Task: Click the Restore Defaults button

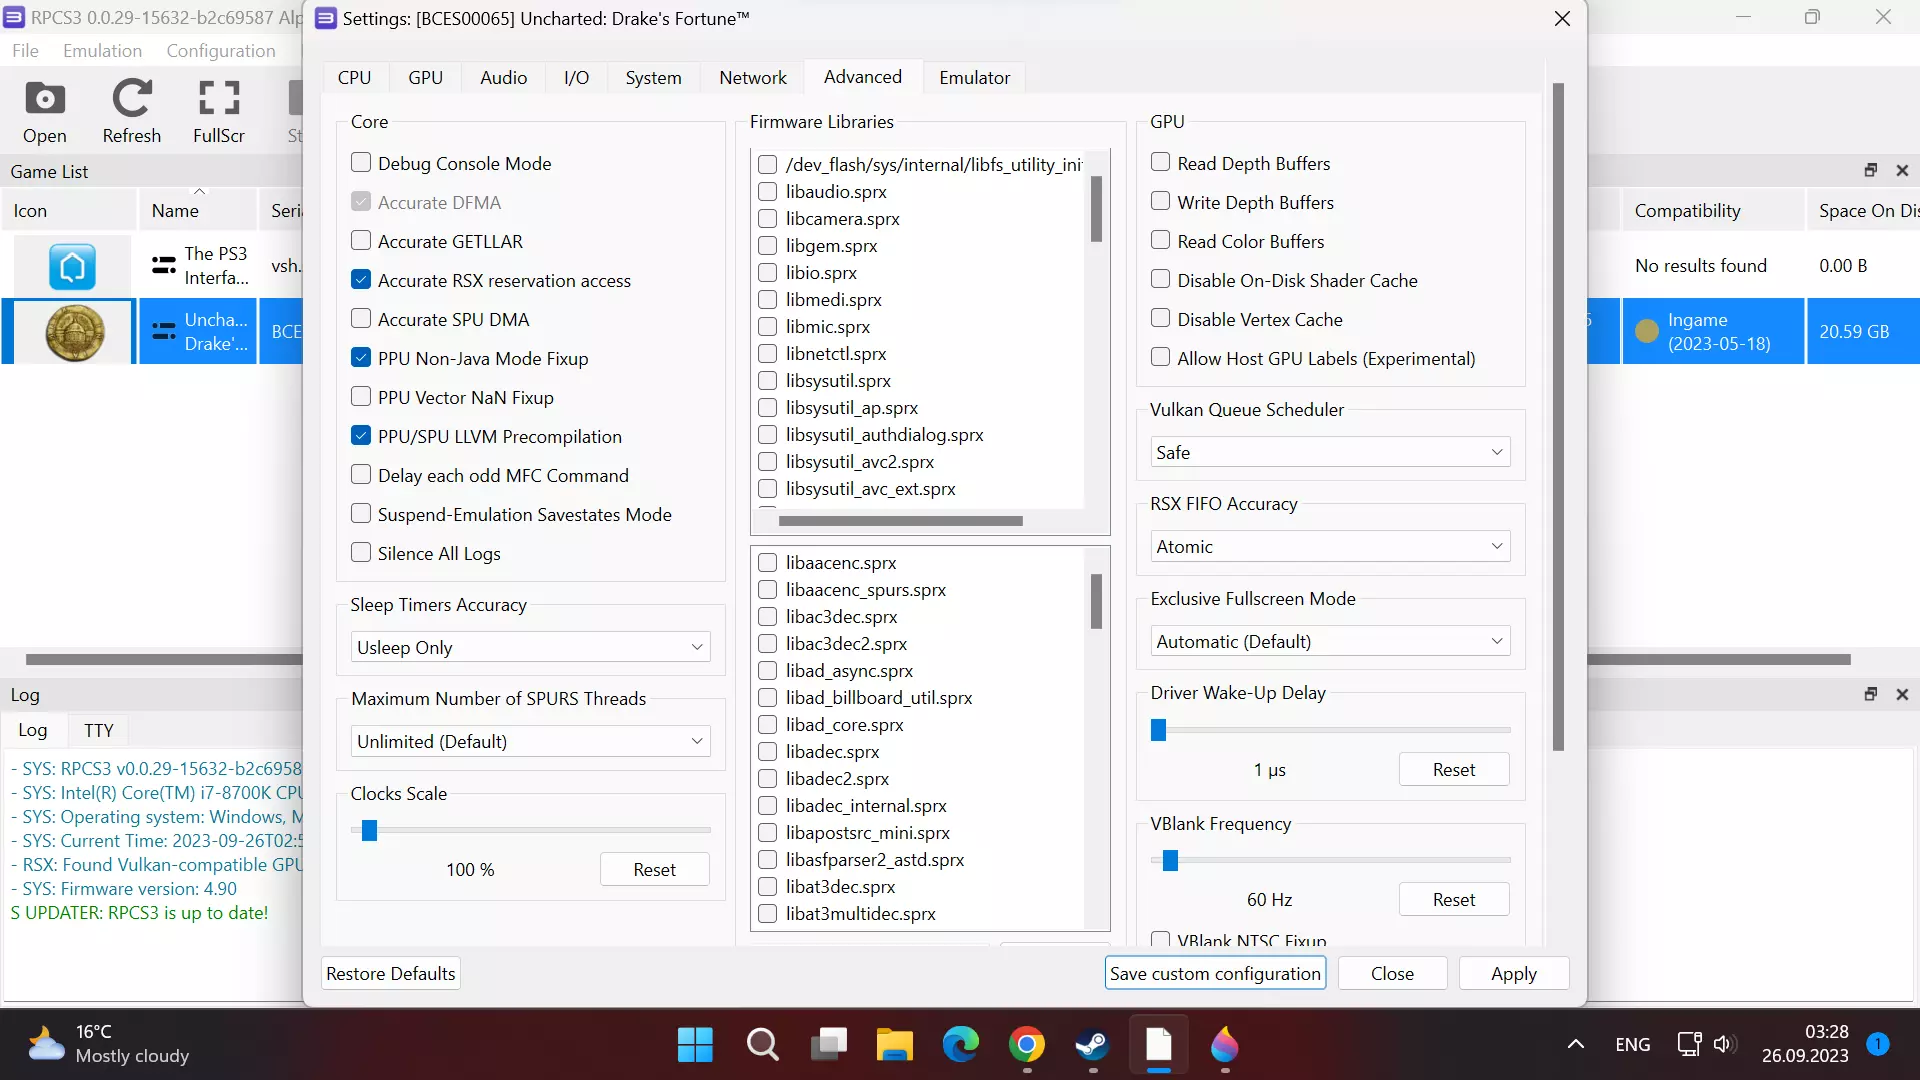Action: coord(390,973)
